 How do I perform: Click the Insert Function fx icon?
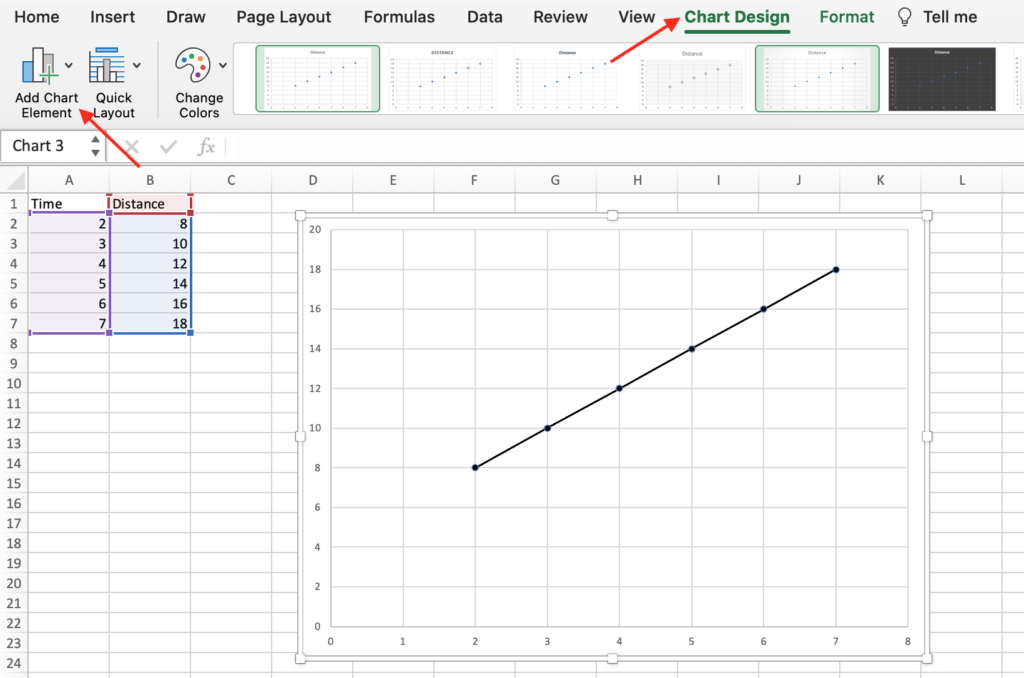coord(207,146)
